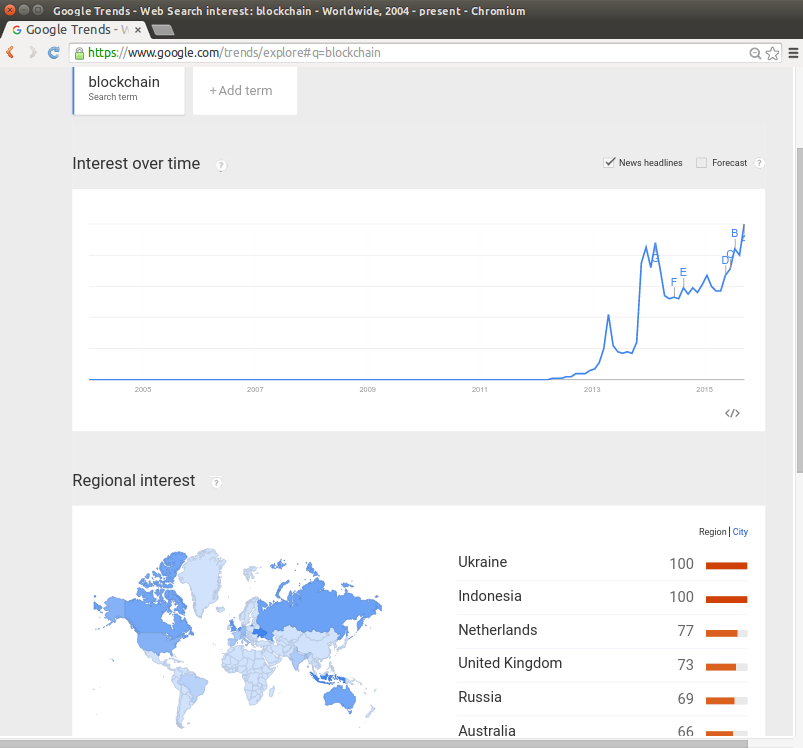The width and height of the screenshot is (803, 748).
Task: Close the Google Trends tab
Action: 138,30
